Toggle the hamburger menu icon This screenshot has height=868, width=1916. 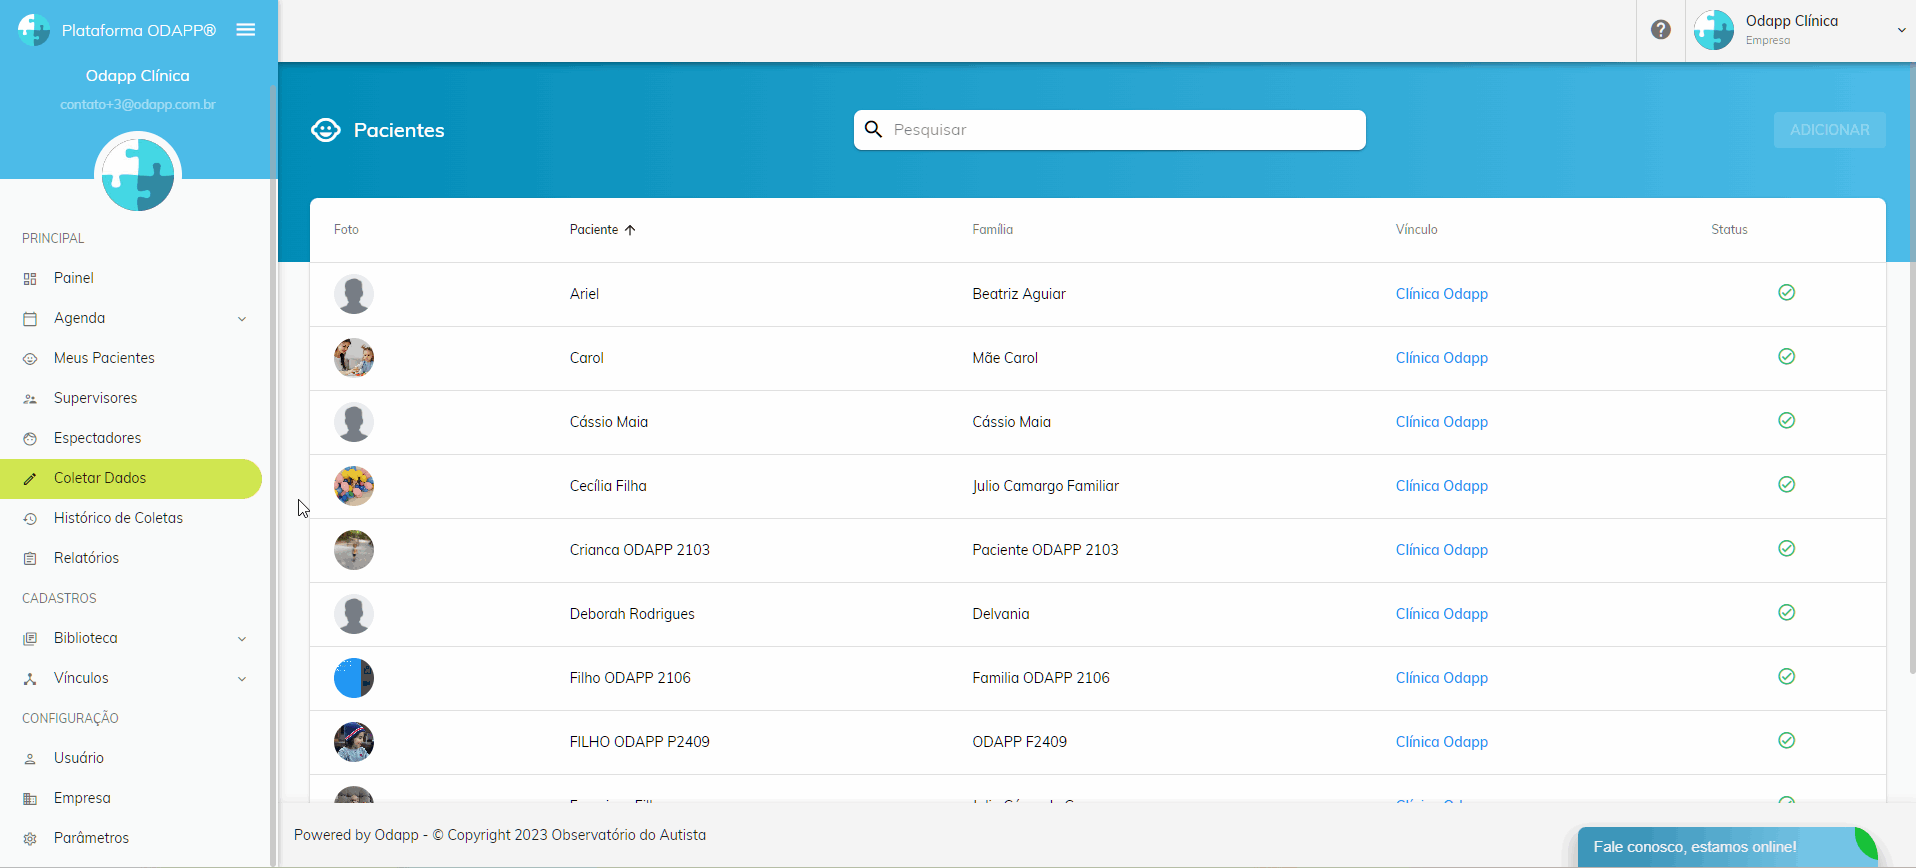point(246,30)
